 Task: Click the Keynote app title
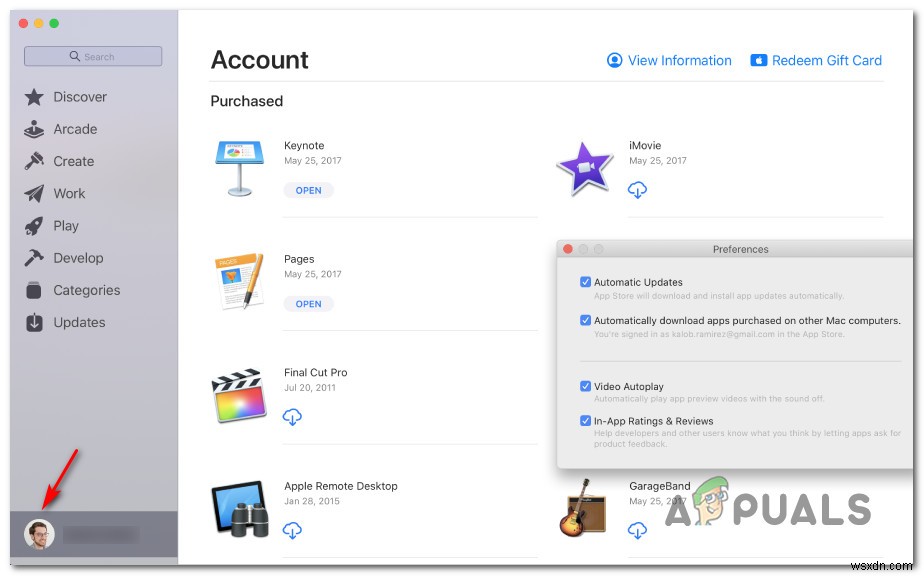pos(304,146)
